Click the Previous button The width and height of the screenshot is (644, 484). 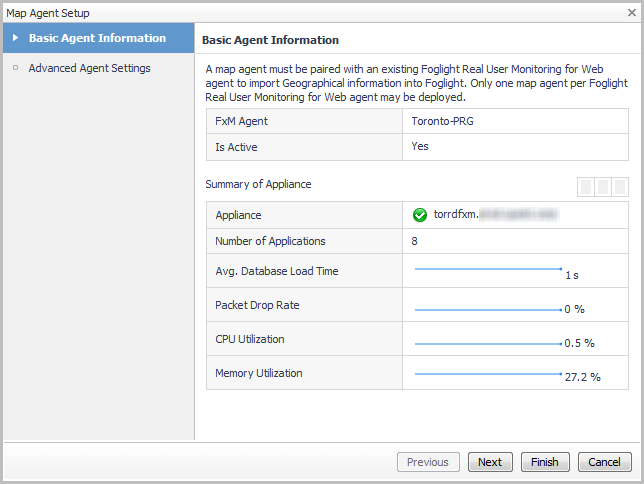tap(428, 462)
